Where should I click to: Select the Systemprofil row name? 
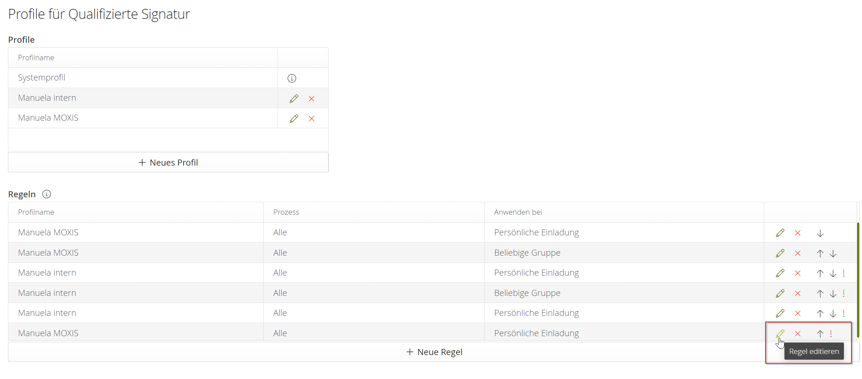pos(41,78)
